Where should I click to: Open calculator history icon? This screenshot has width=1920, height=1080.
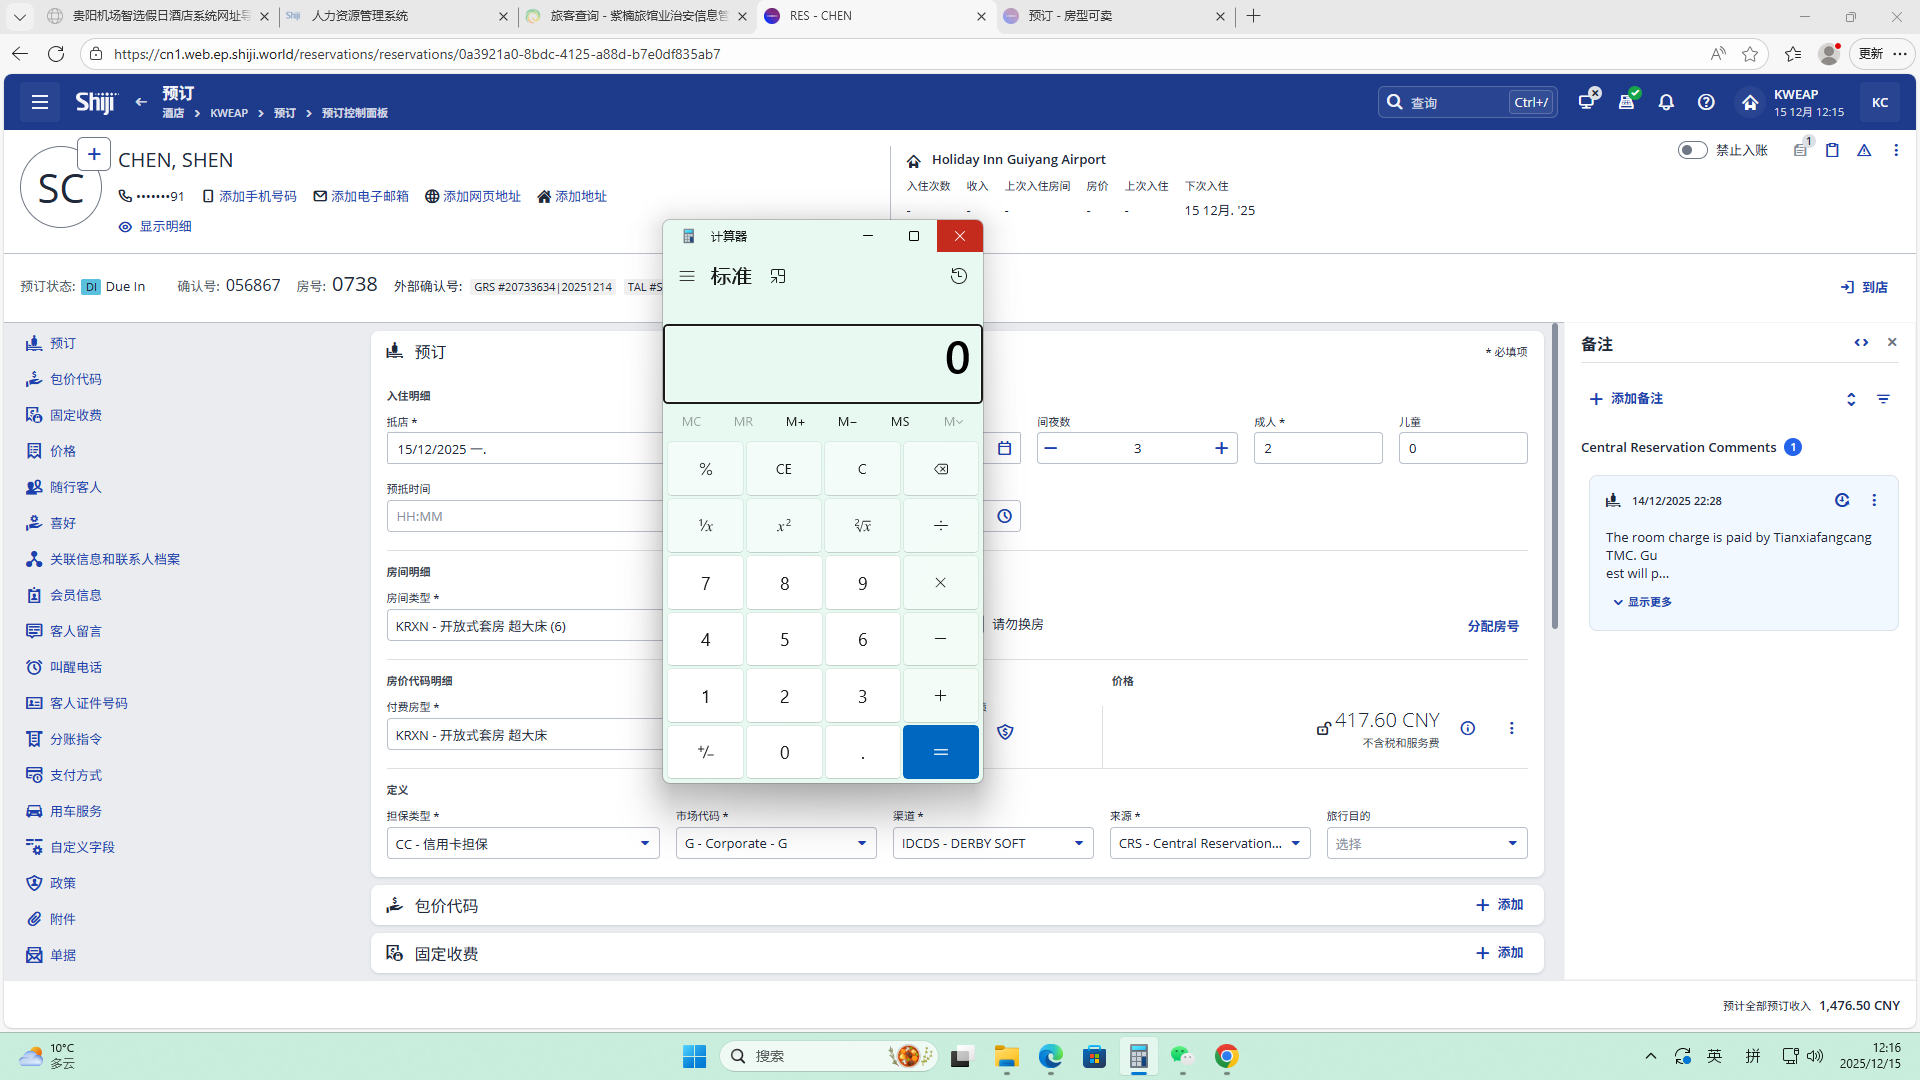(958, 276)
